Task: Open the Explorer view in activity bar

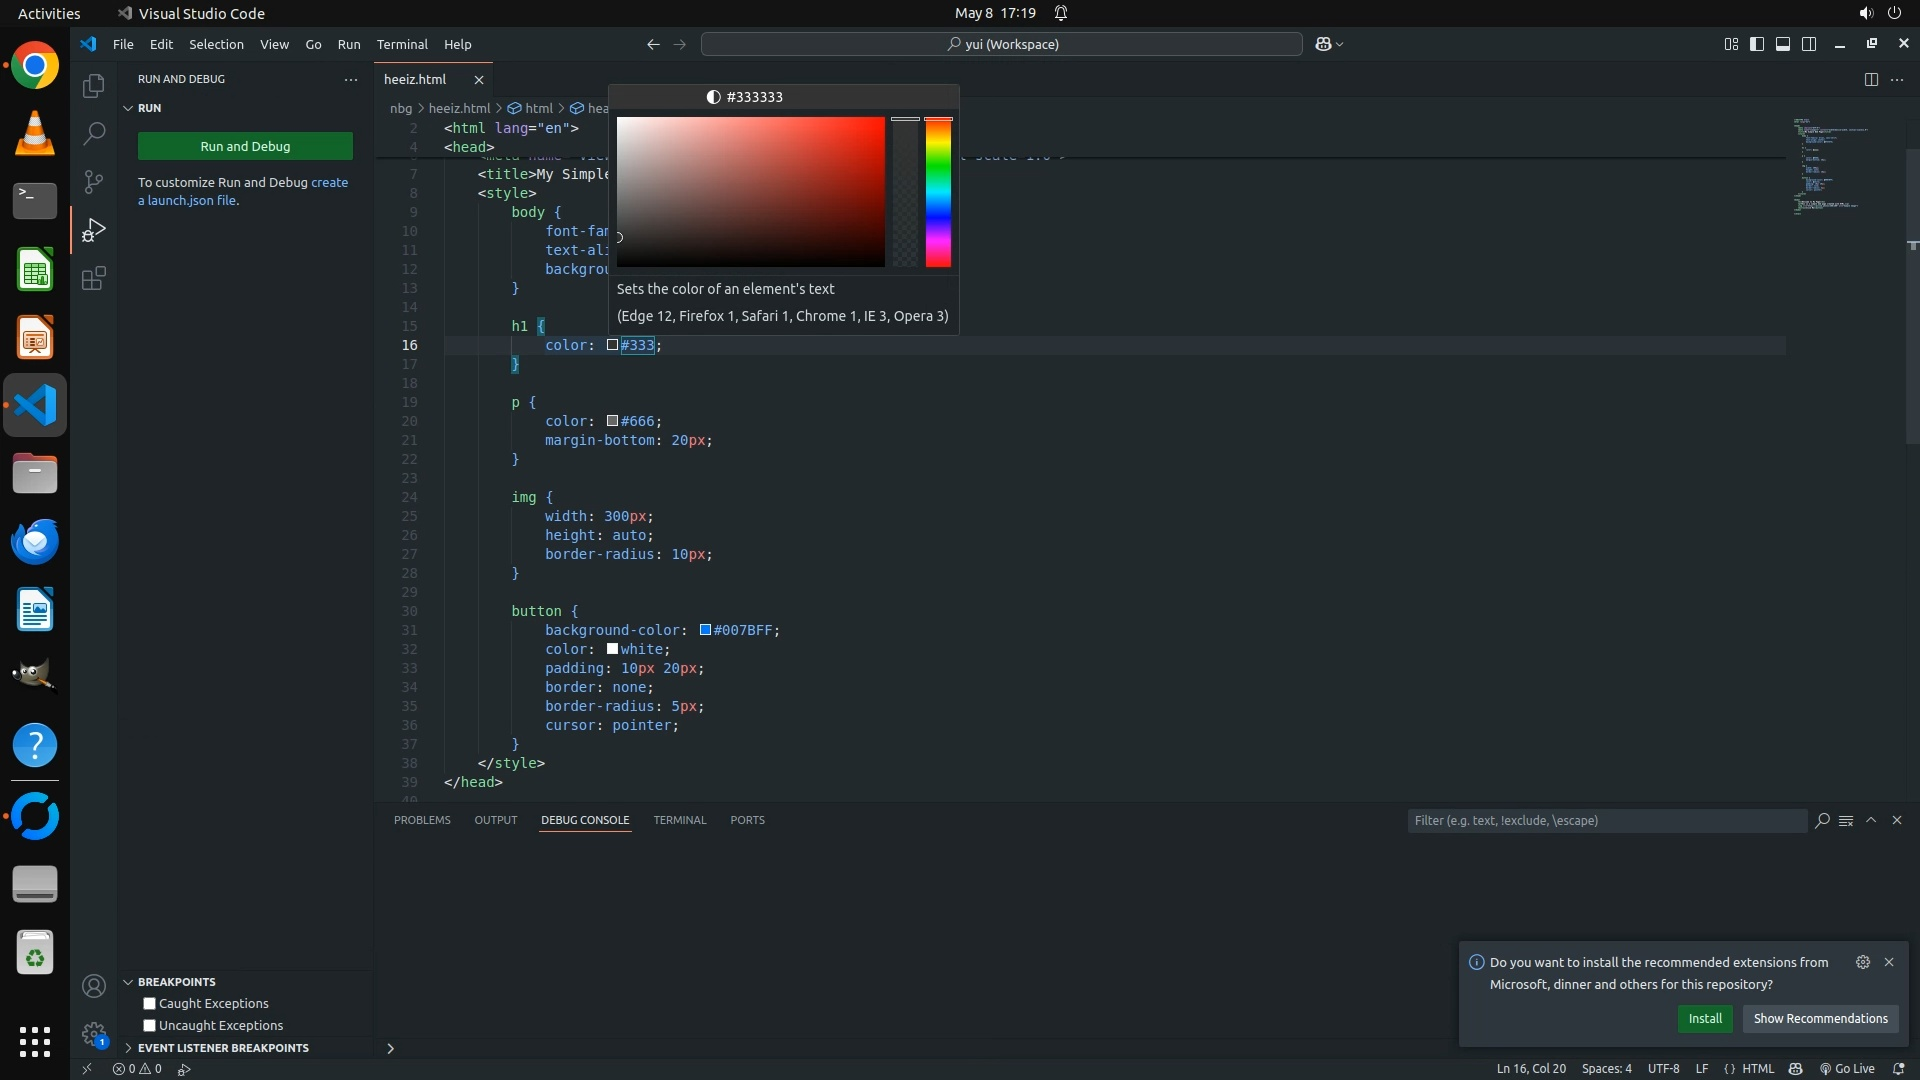Action: point(93,86)
